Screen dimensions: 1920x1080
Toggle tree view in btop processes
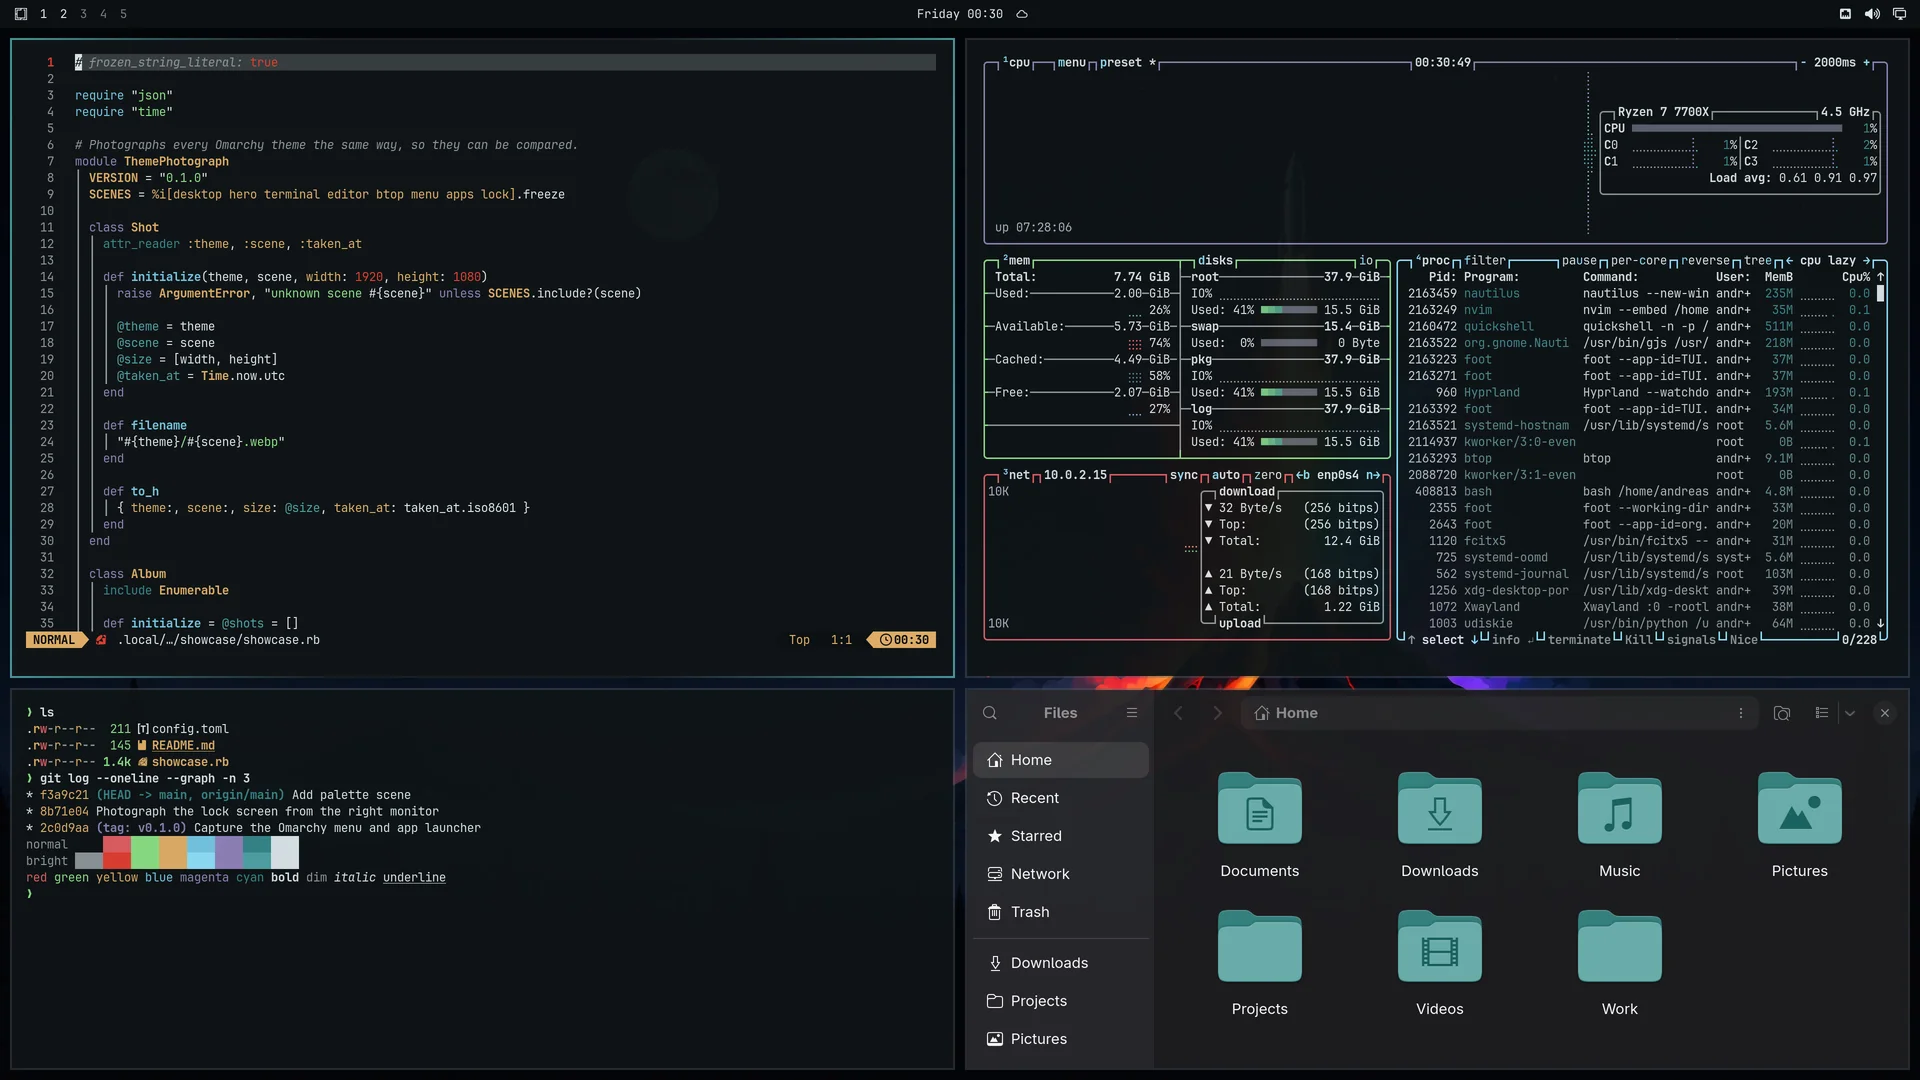1758,260
